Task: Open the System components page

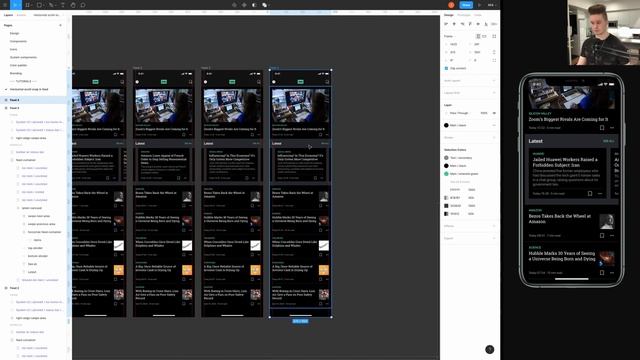Action: pyautogui.click(x=23, y=58)
